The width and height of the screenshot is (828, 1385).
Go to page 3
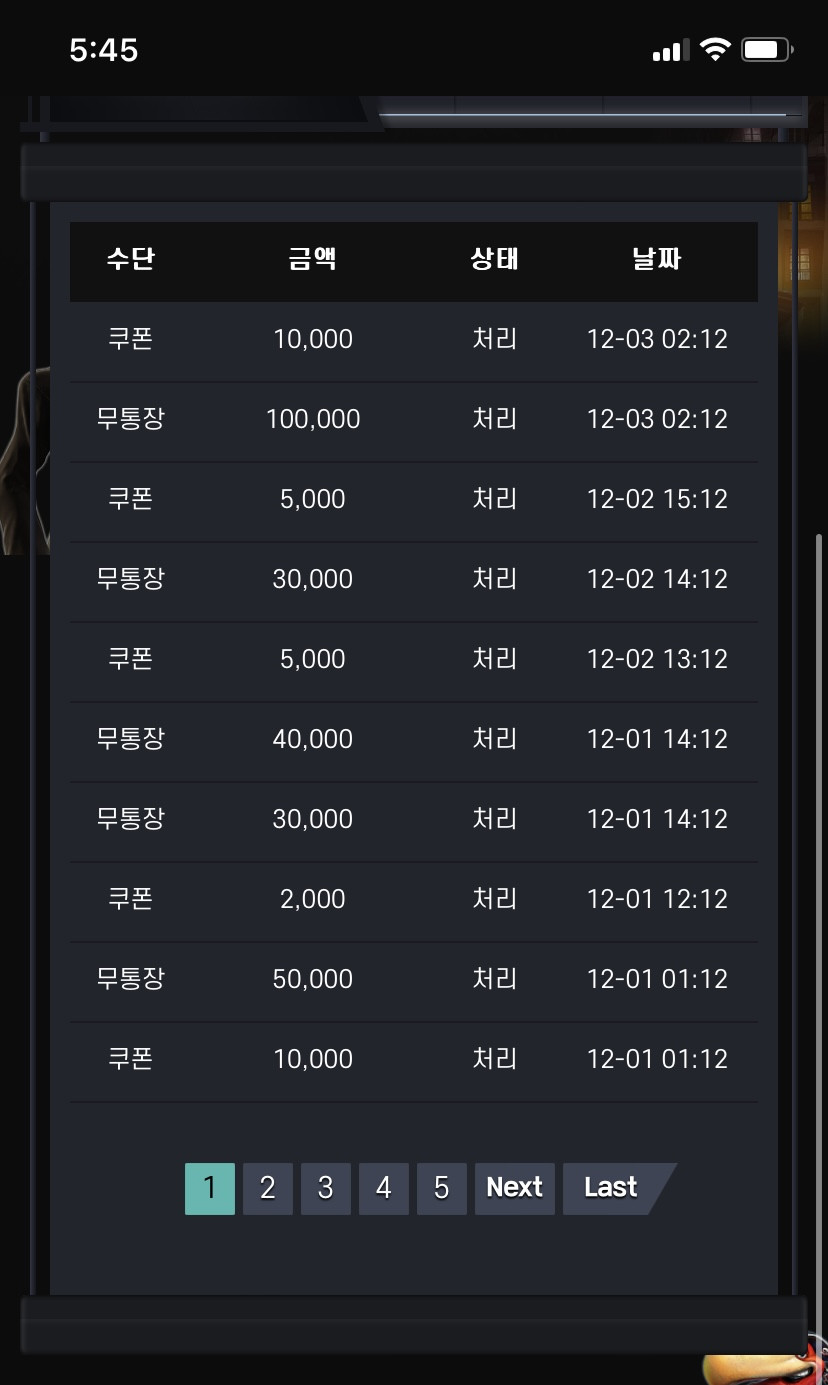click(325, 1188)
